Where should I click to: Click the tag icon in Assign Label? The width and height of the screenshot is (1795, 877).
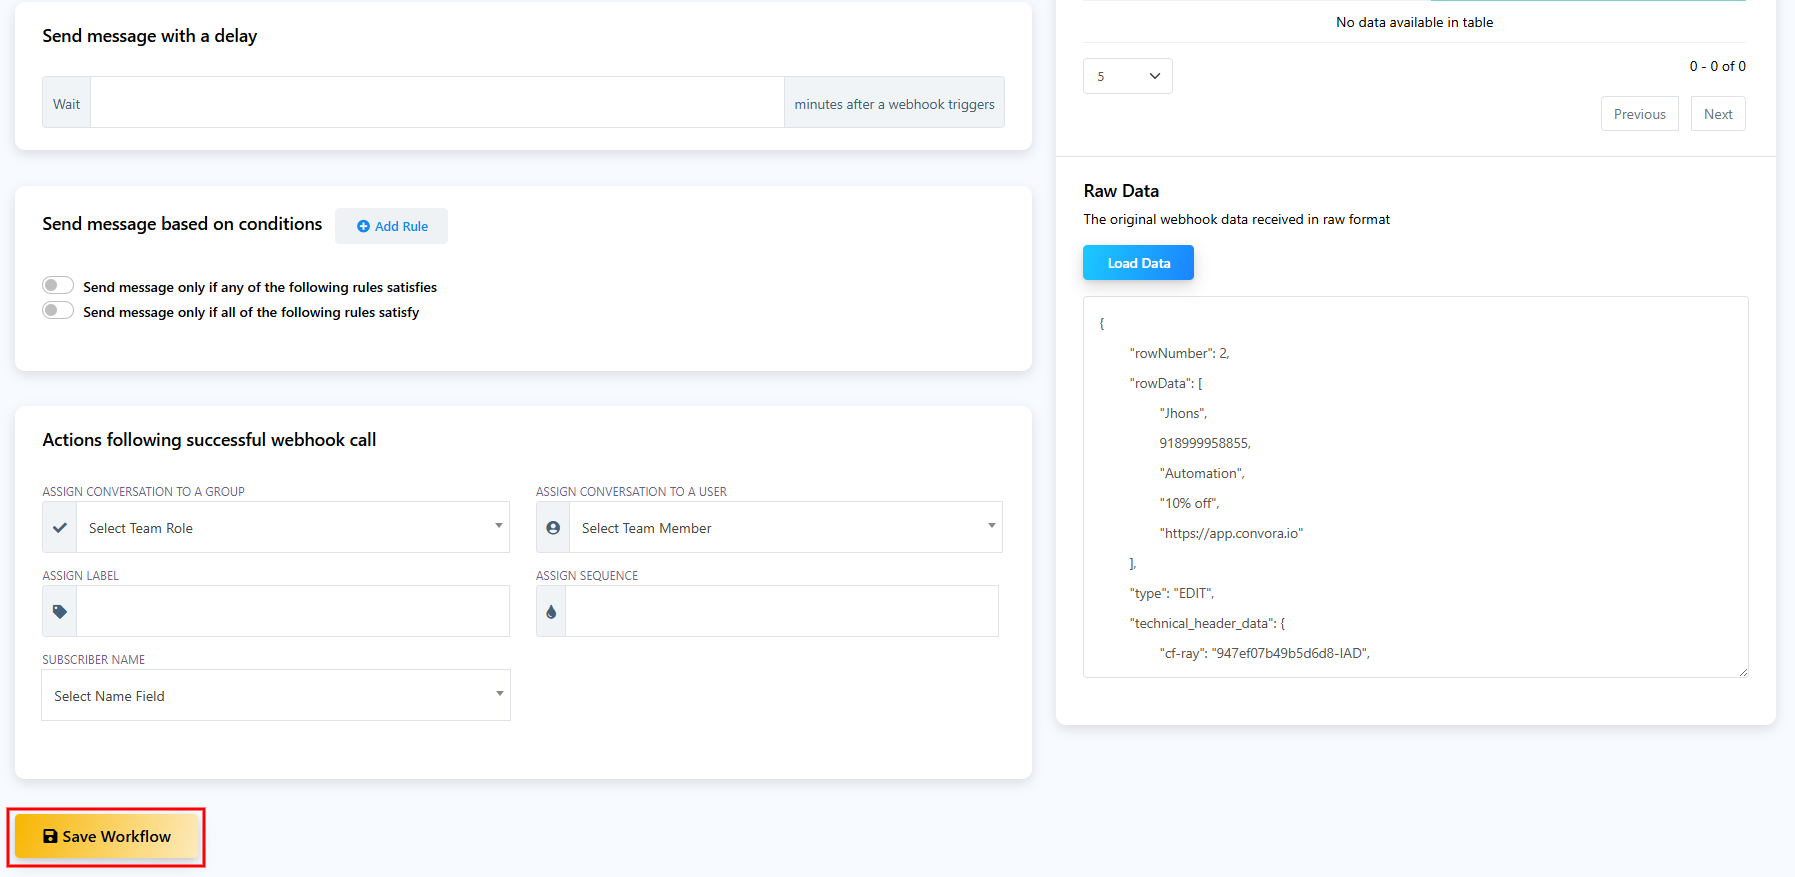pyautogui.click(x=60, y=612)
